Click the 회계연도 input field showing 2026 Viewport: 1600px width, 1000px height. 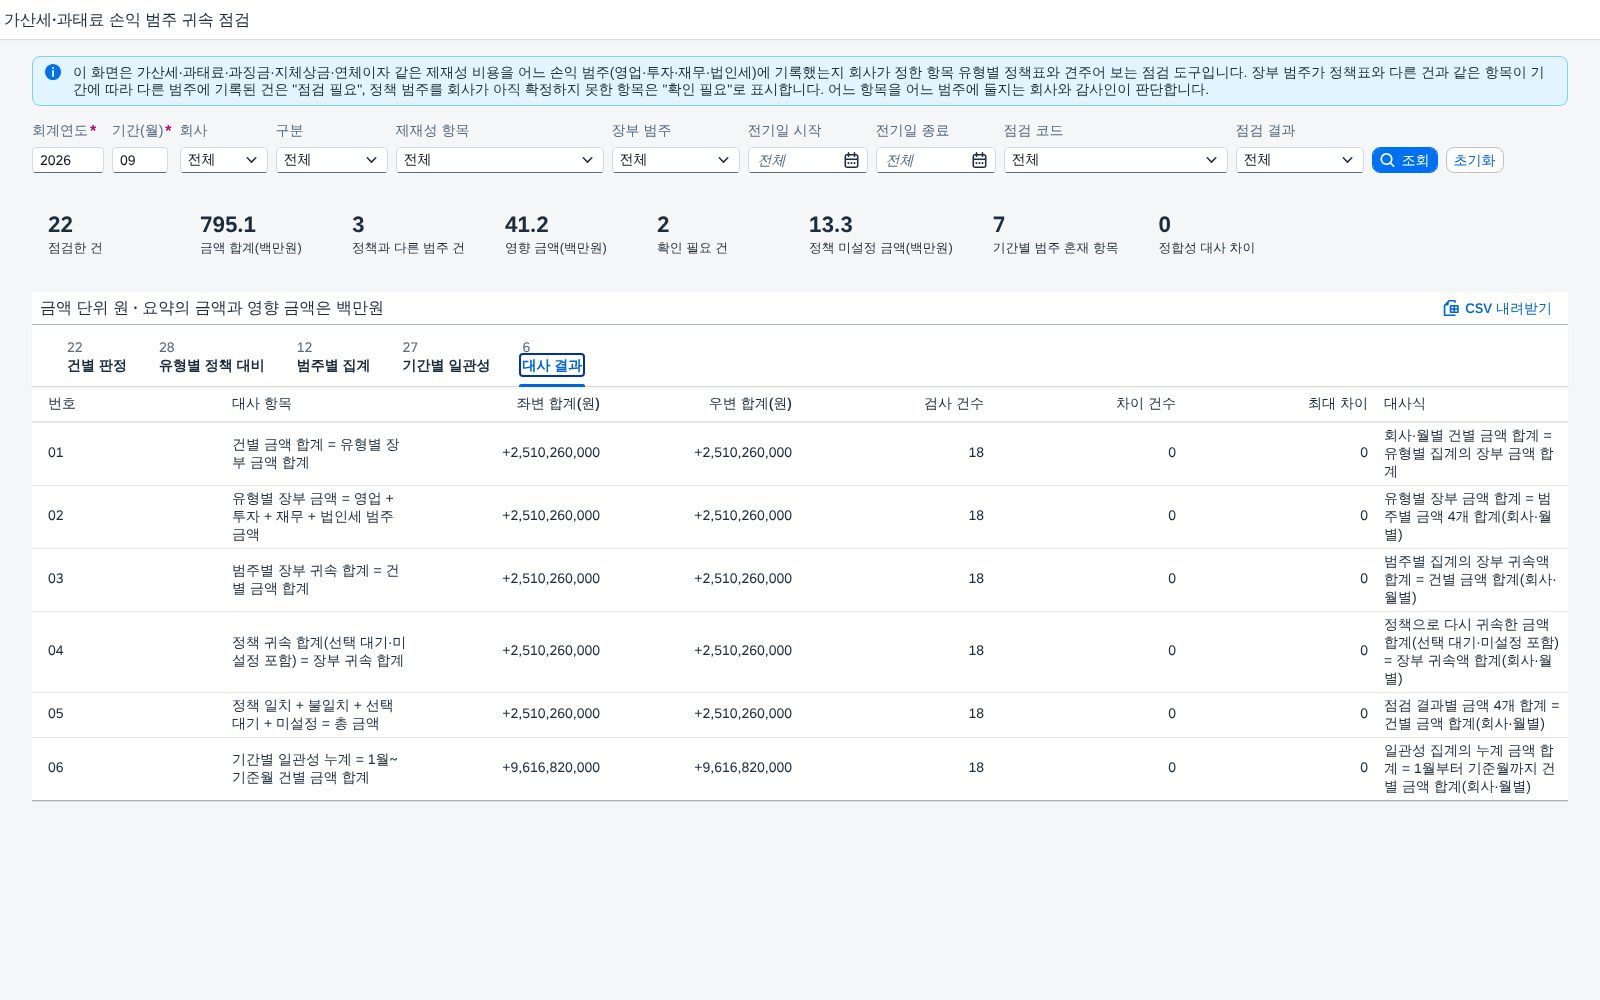pyautogui.click(x=68, y=160)
